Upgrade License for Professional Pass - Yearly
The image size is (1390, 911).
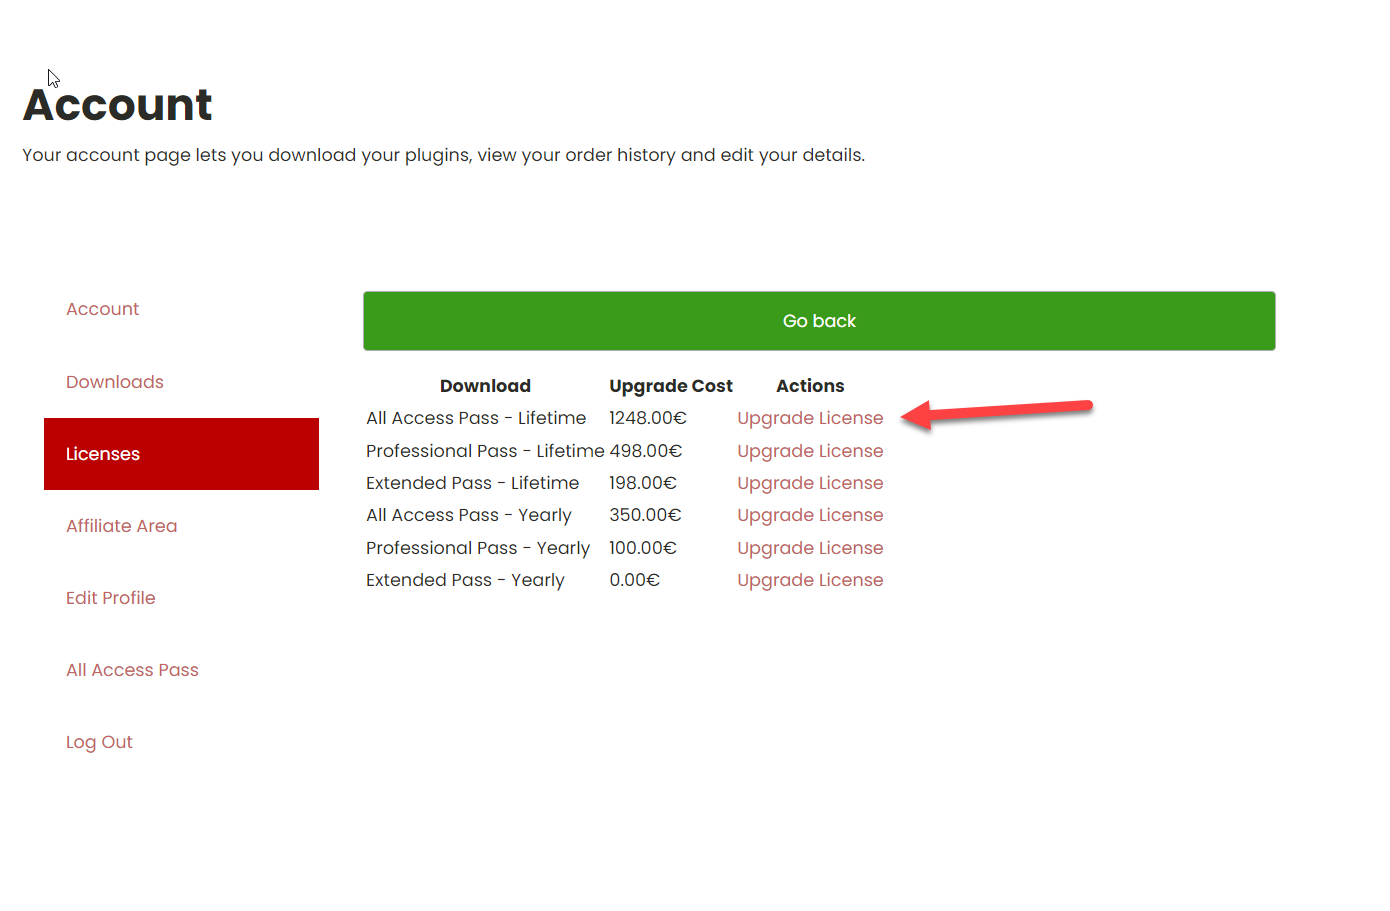(x=810, y=548)
